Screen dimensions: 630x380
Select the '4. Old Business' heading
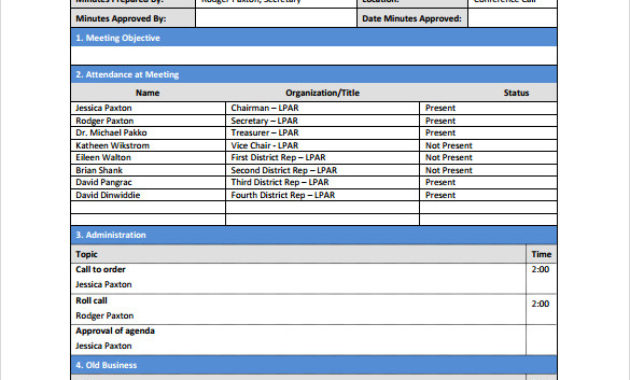[106, 365]
